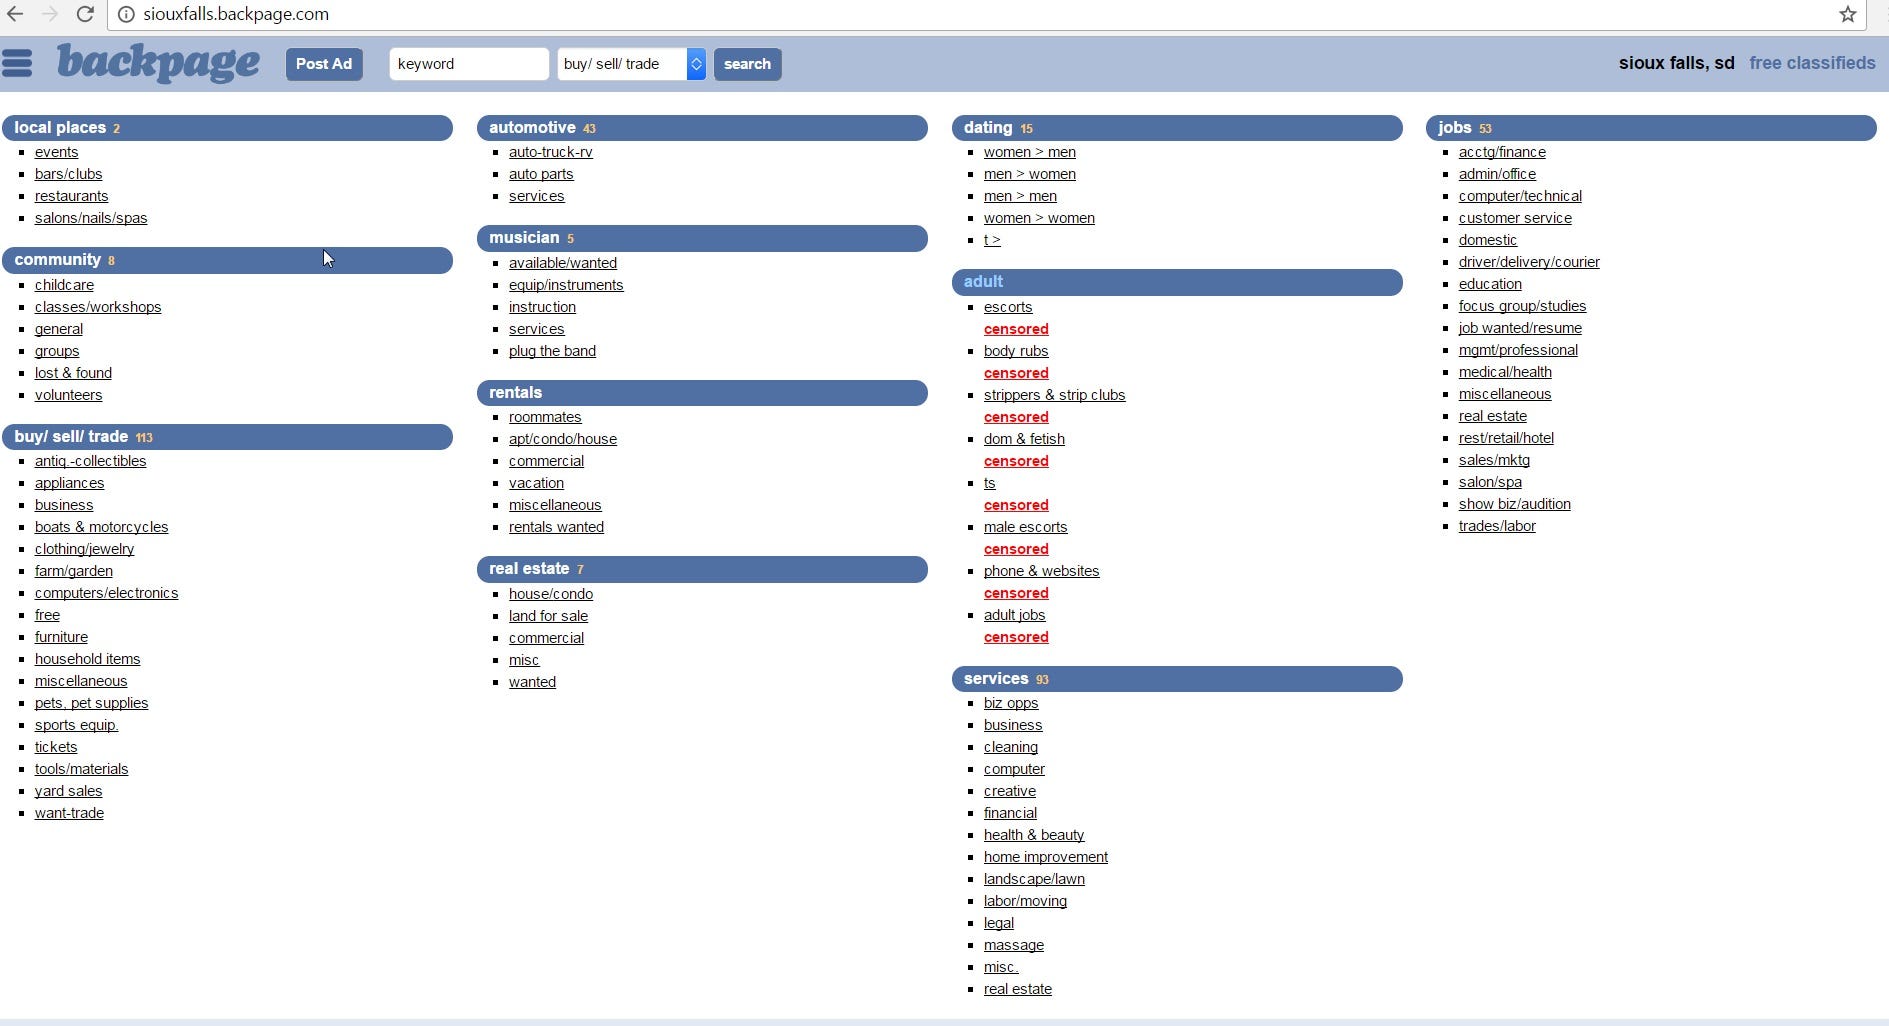Open the volunteers link
The width and height of the screenshot is (1889, 1026).
68,395
